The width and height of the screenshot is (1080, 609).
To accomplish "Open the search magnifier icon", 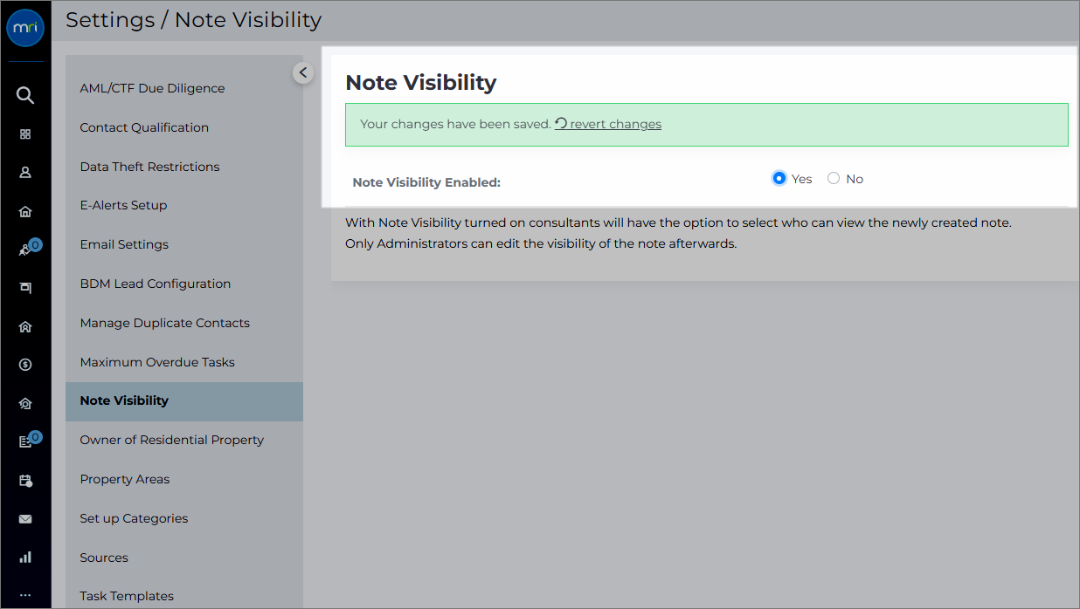I will pyautogui.click(x=25, y=95).
